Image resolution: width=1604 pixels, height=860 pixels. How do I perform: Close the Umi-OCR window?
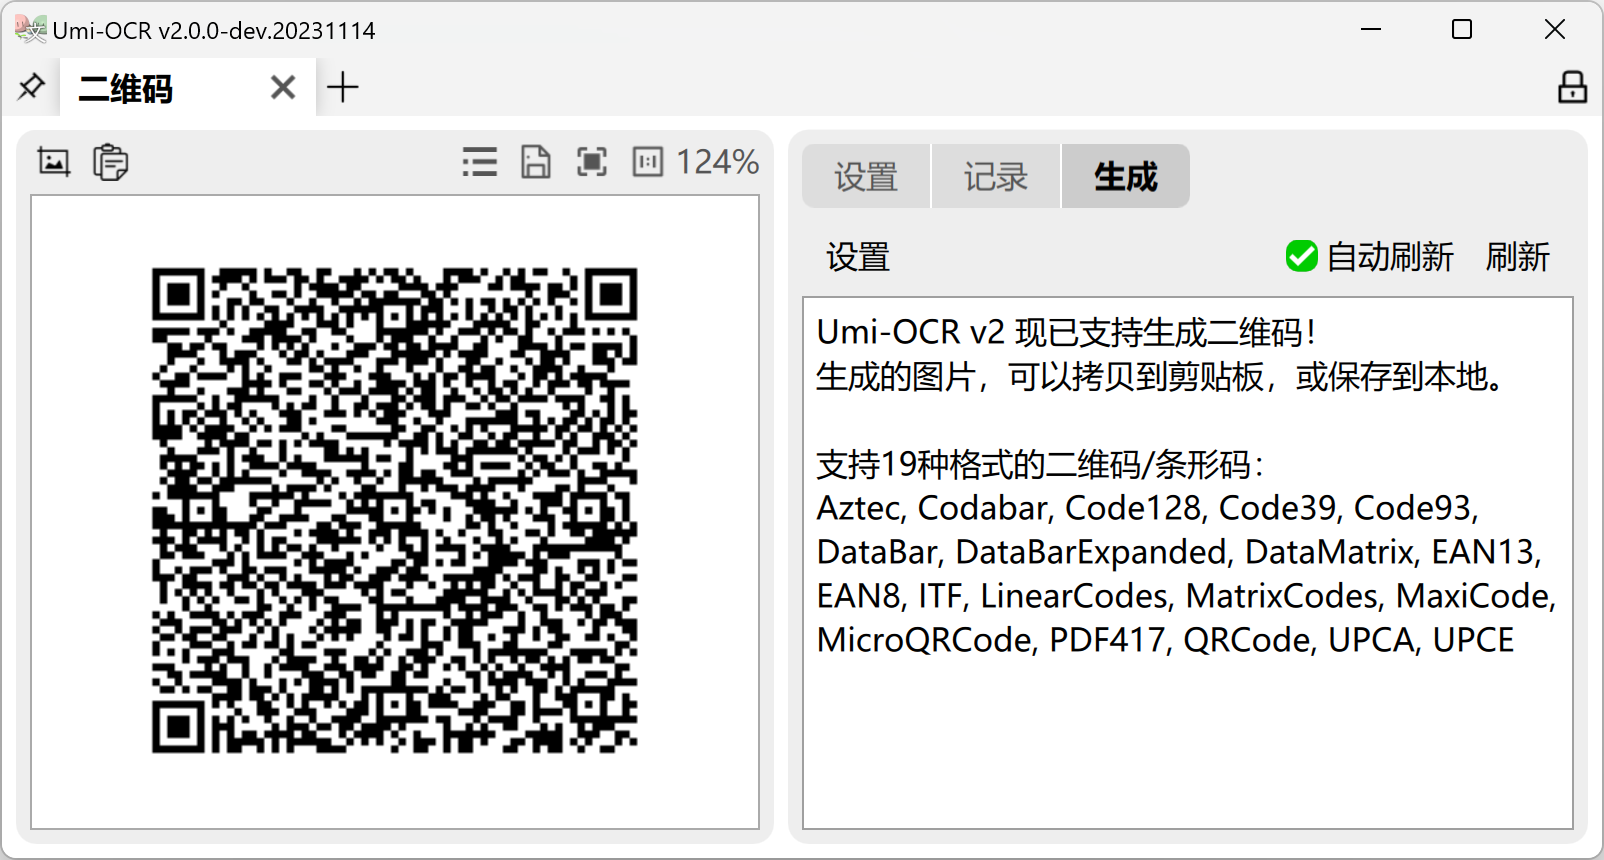point(1555,30)
